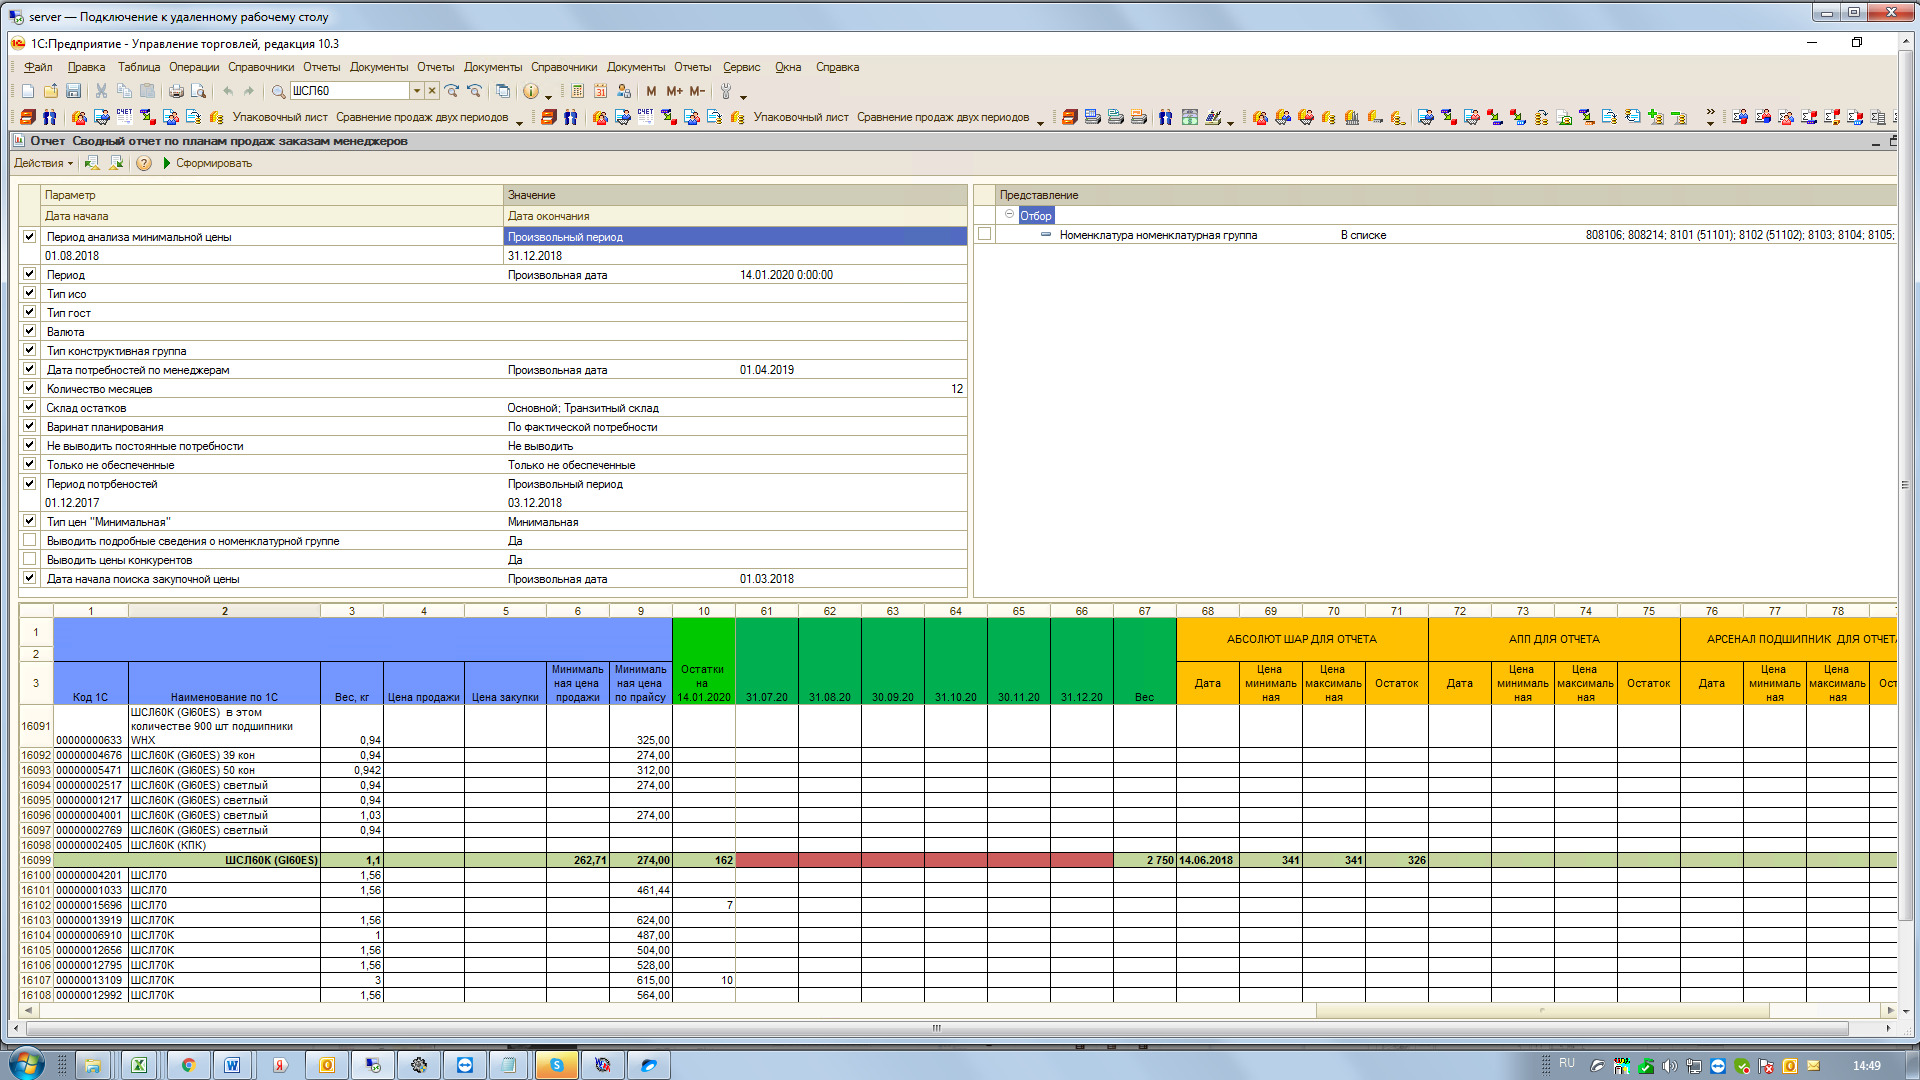Open the calendar toolbar icon
This screenshot has width=1920, height=1080.
pos(600,91)
